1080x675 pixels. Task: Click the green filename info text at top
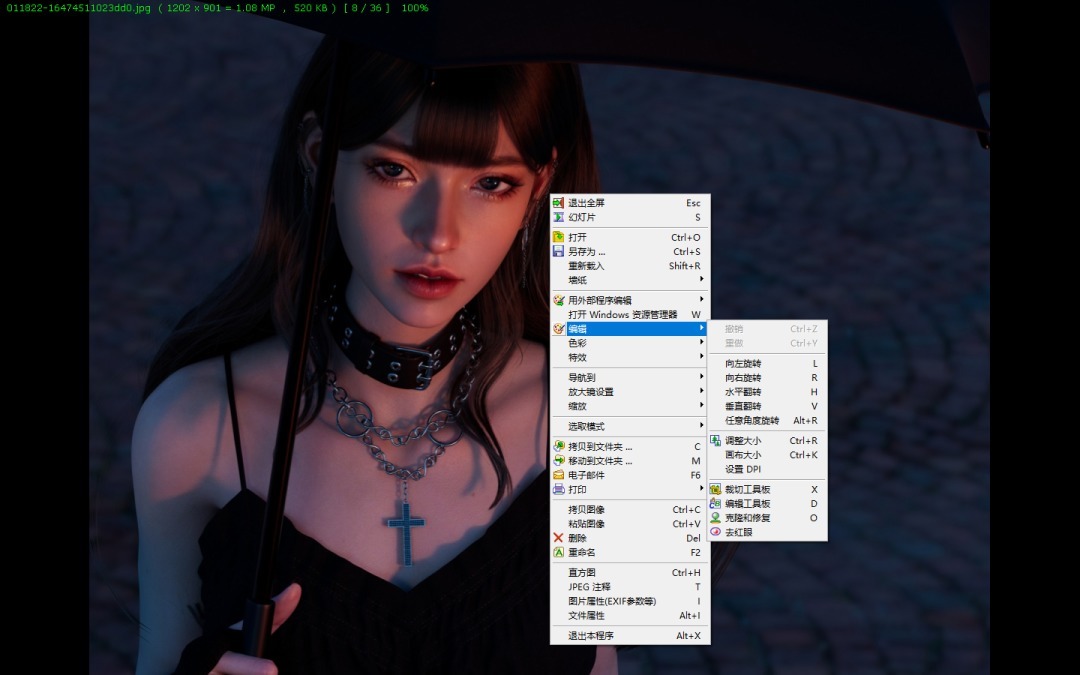pyautogui.click(x=214, y=8)
